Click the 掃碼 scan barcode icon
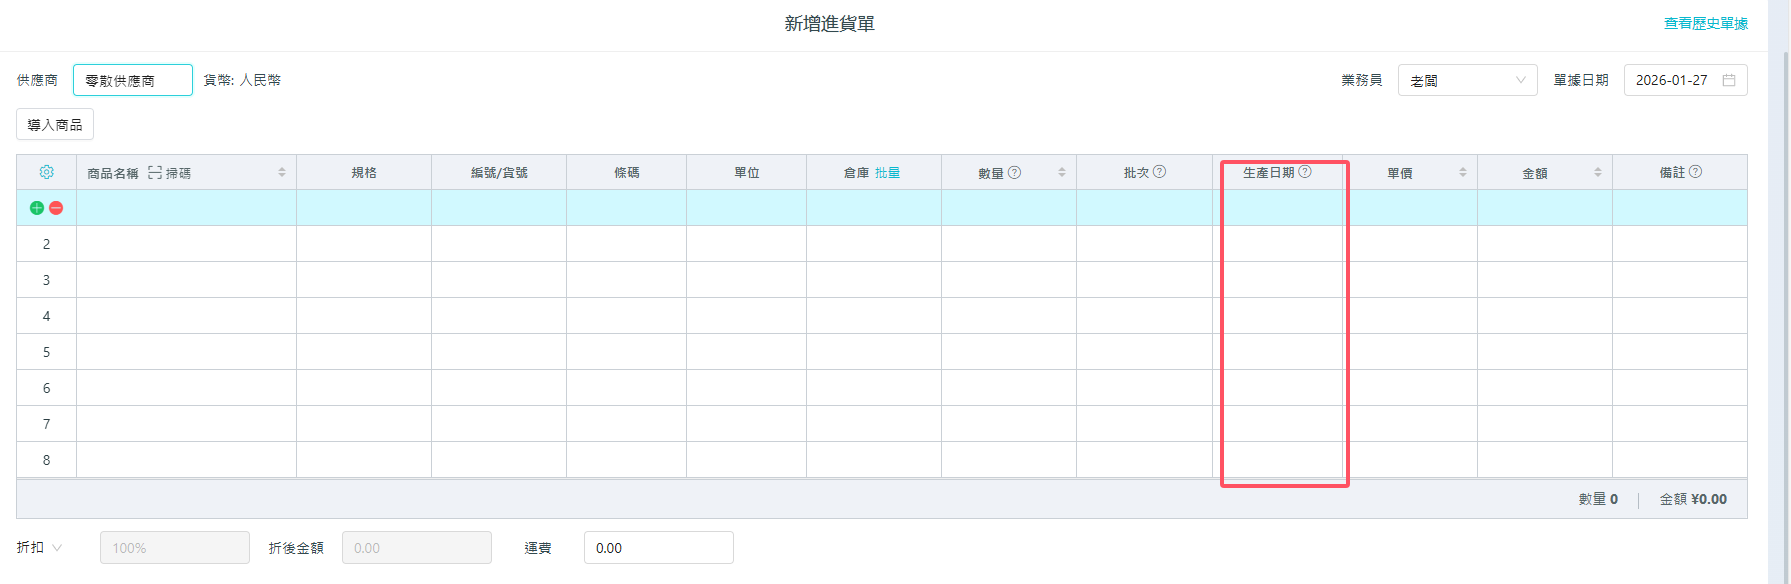Viewport: 1791px width, 584px height. (x=155, y=173)
